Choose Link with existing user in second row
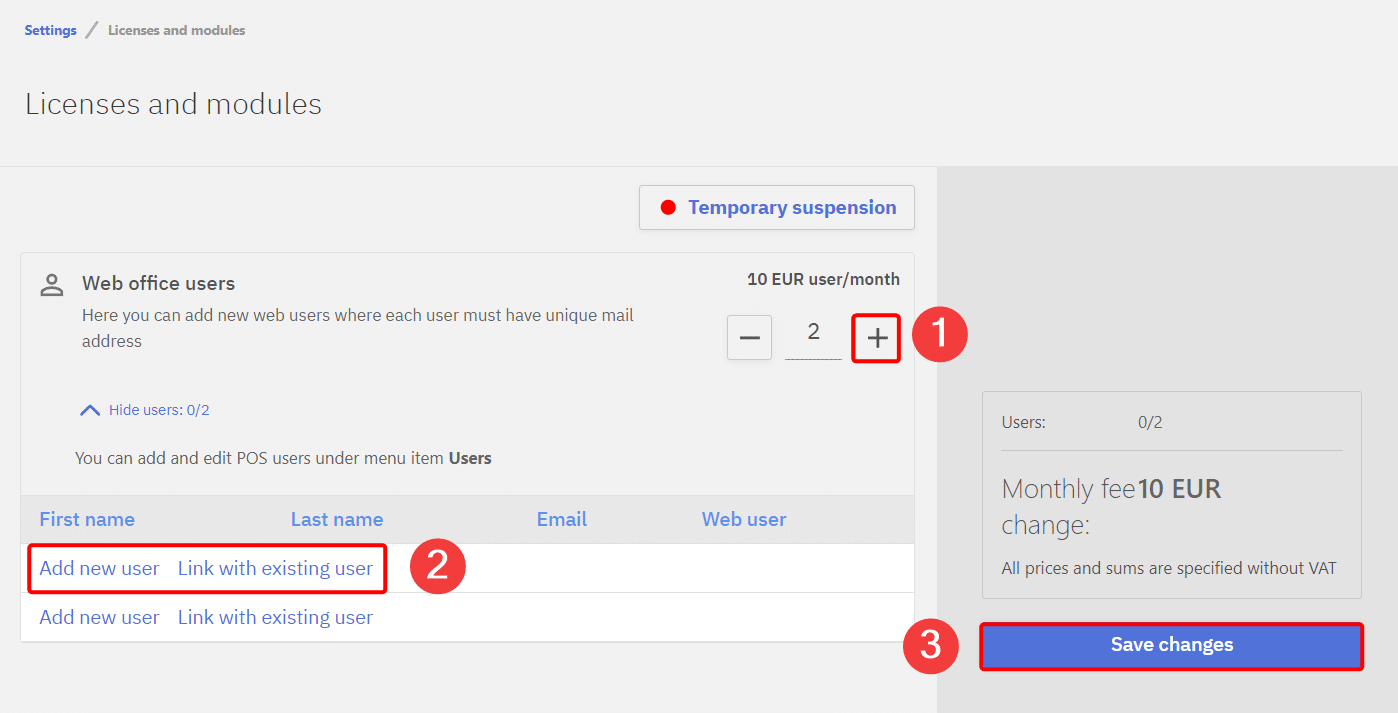Viewport: 1398px width, 713px height. pos(275,617)
